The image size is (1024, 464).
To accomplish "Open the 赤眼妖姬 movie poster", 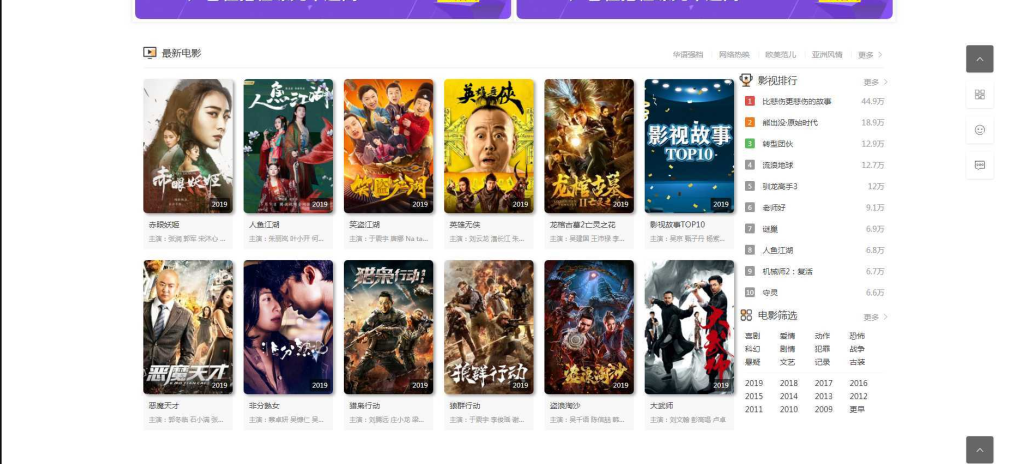I will pyautogui.click(x=188, y=146).
